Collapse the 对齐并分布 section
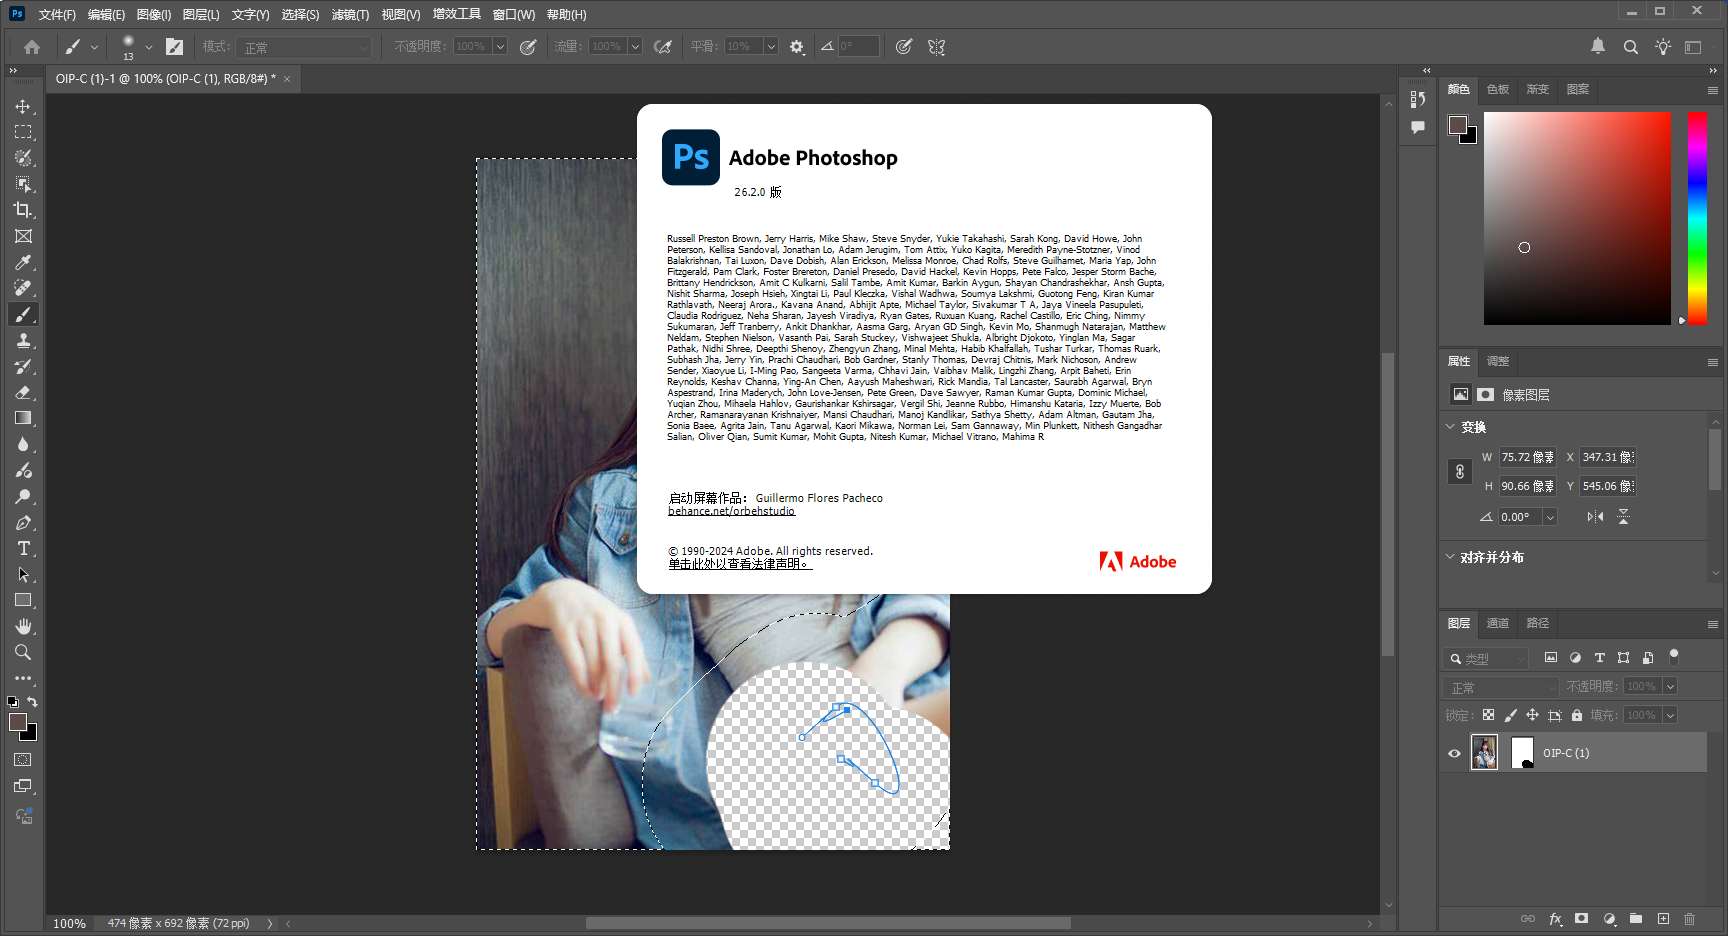1728x936 pixels. pos(1450,556)
